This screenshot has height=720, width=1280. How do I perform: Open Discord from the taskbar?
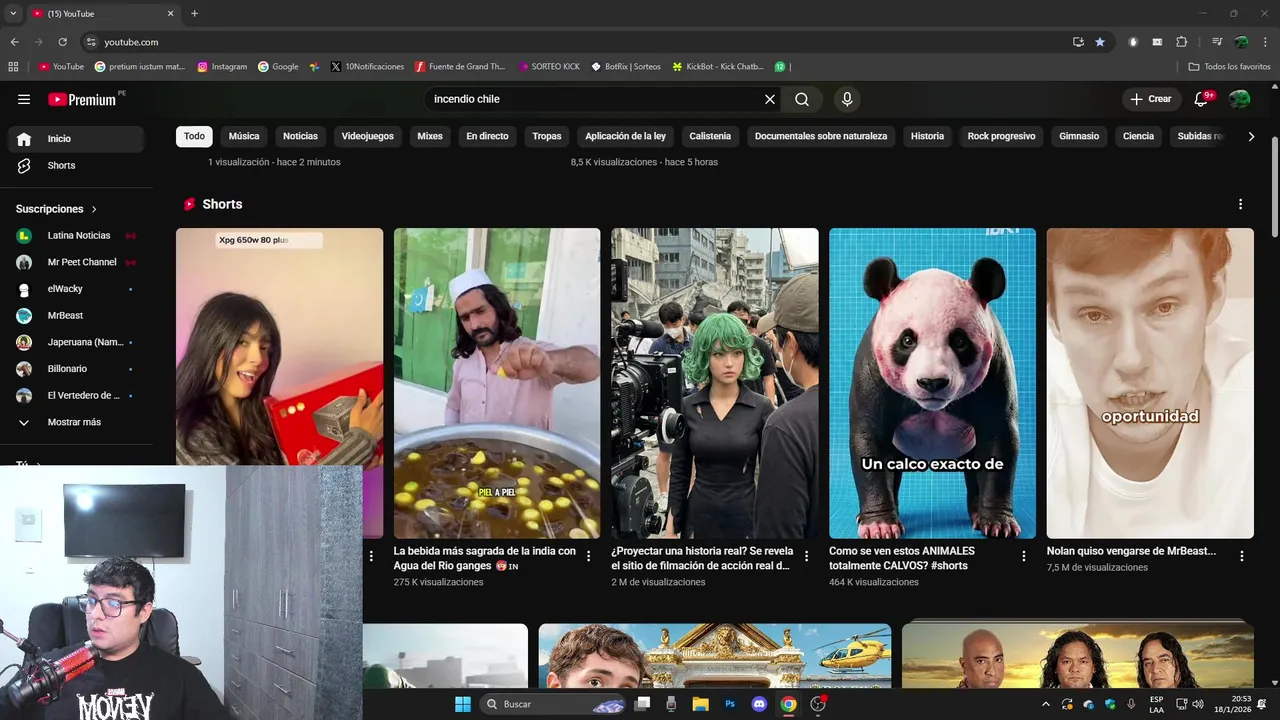click(759, 704)
